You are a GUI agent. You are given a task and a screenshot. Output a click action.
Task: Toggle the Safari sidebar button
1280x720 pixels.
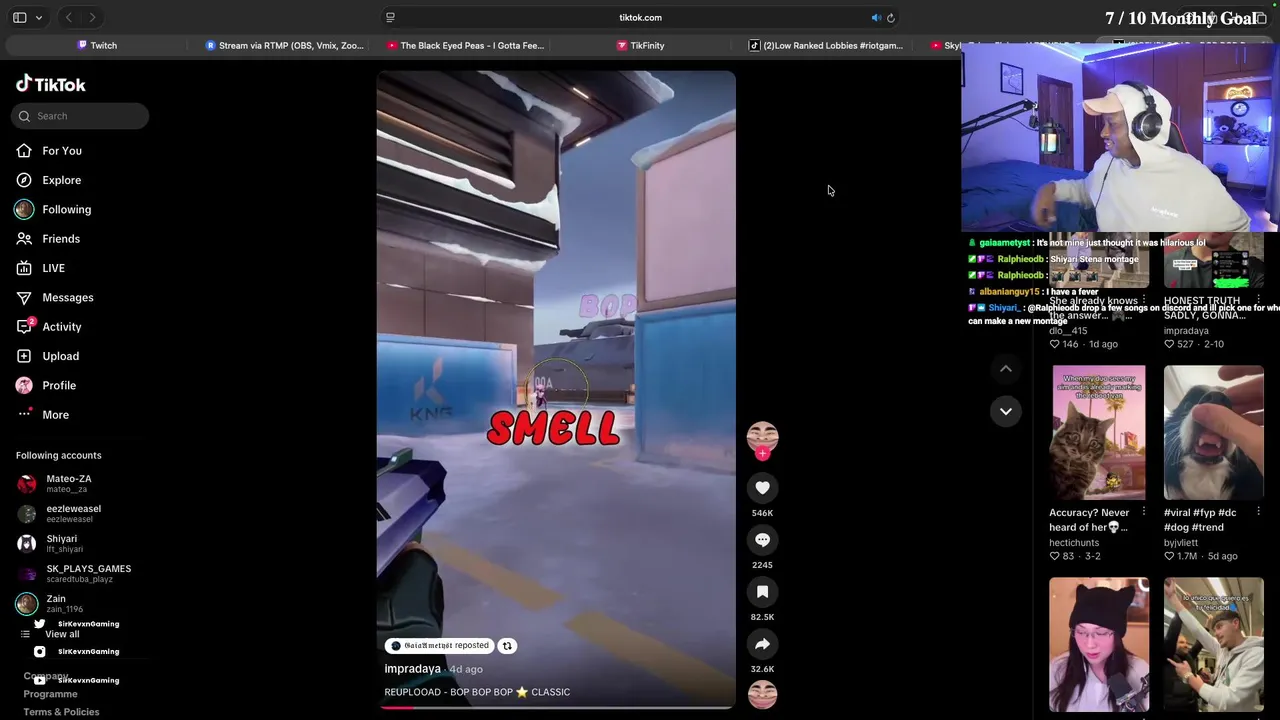tap(19, 17)
